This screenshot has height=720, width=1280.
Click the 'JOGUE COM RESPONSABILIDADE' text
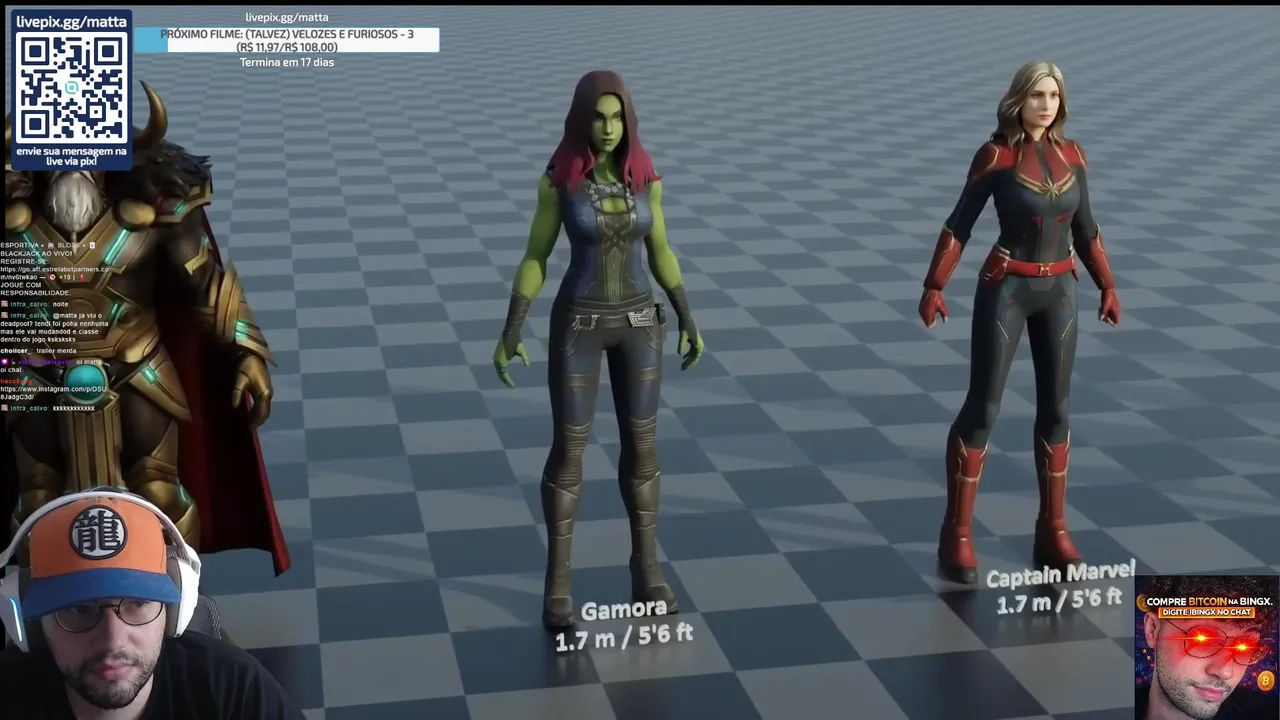click(35, 289)
